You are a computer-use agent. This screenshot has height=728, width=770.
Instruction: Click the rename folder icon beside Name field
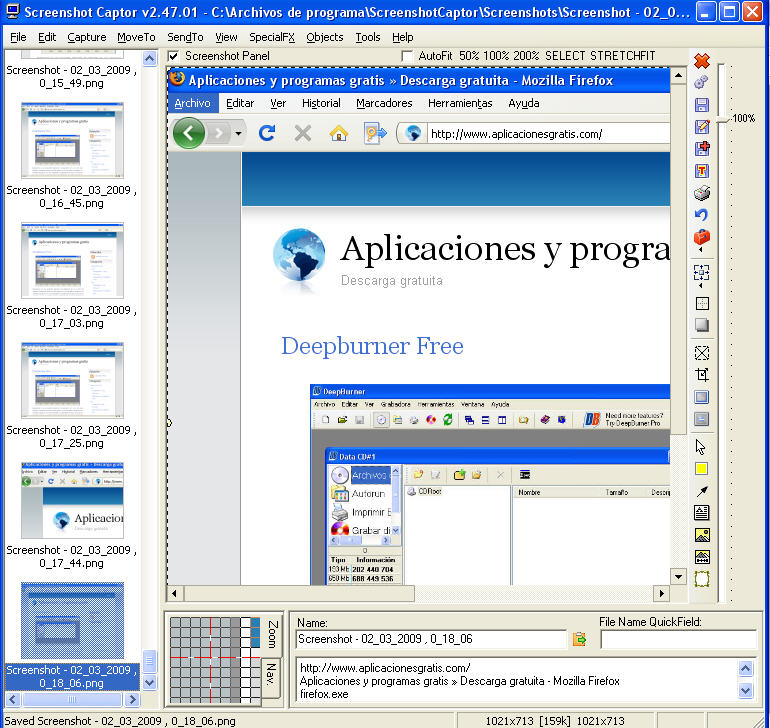(x=579, y=639)
